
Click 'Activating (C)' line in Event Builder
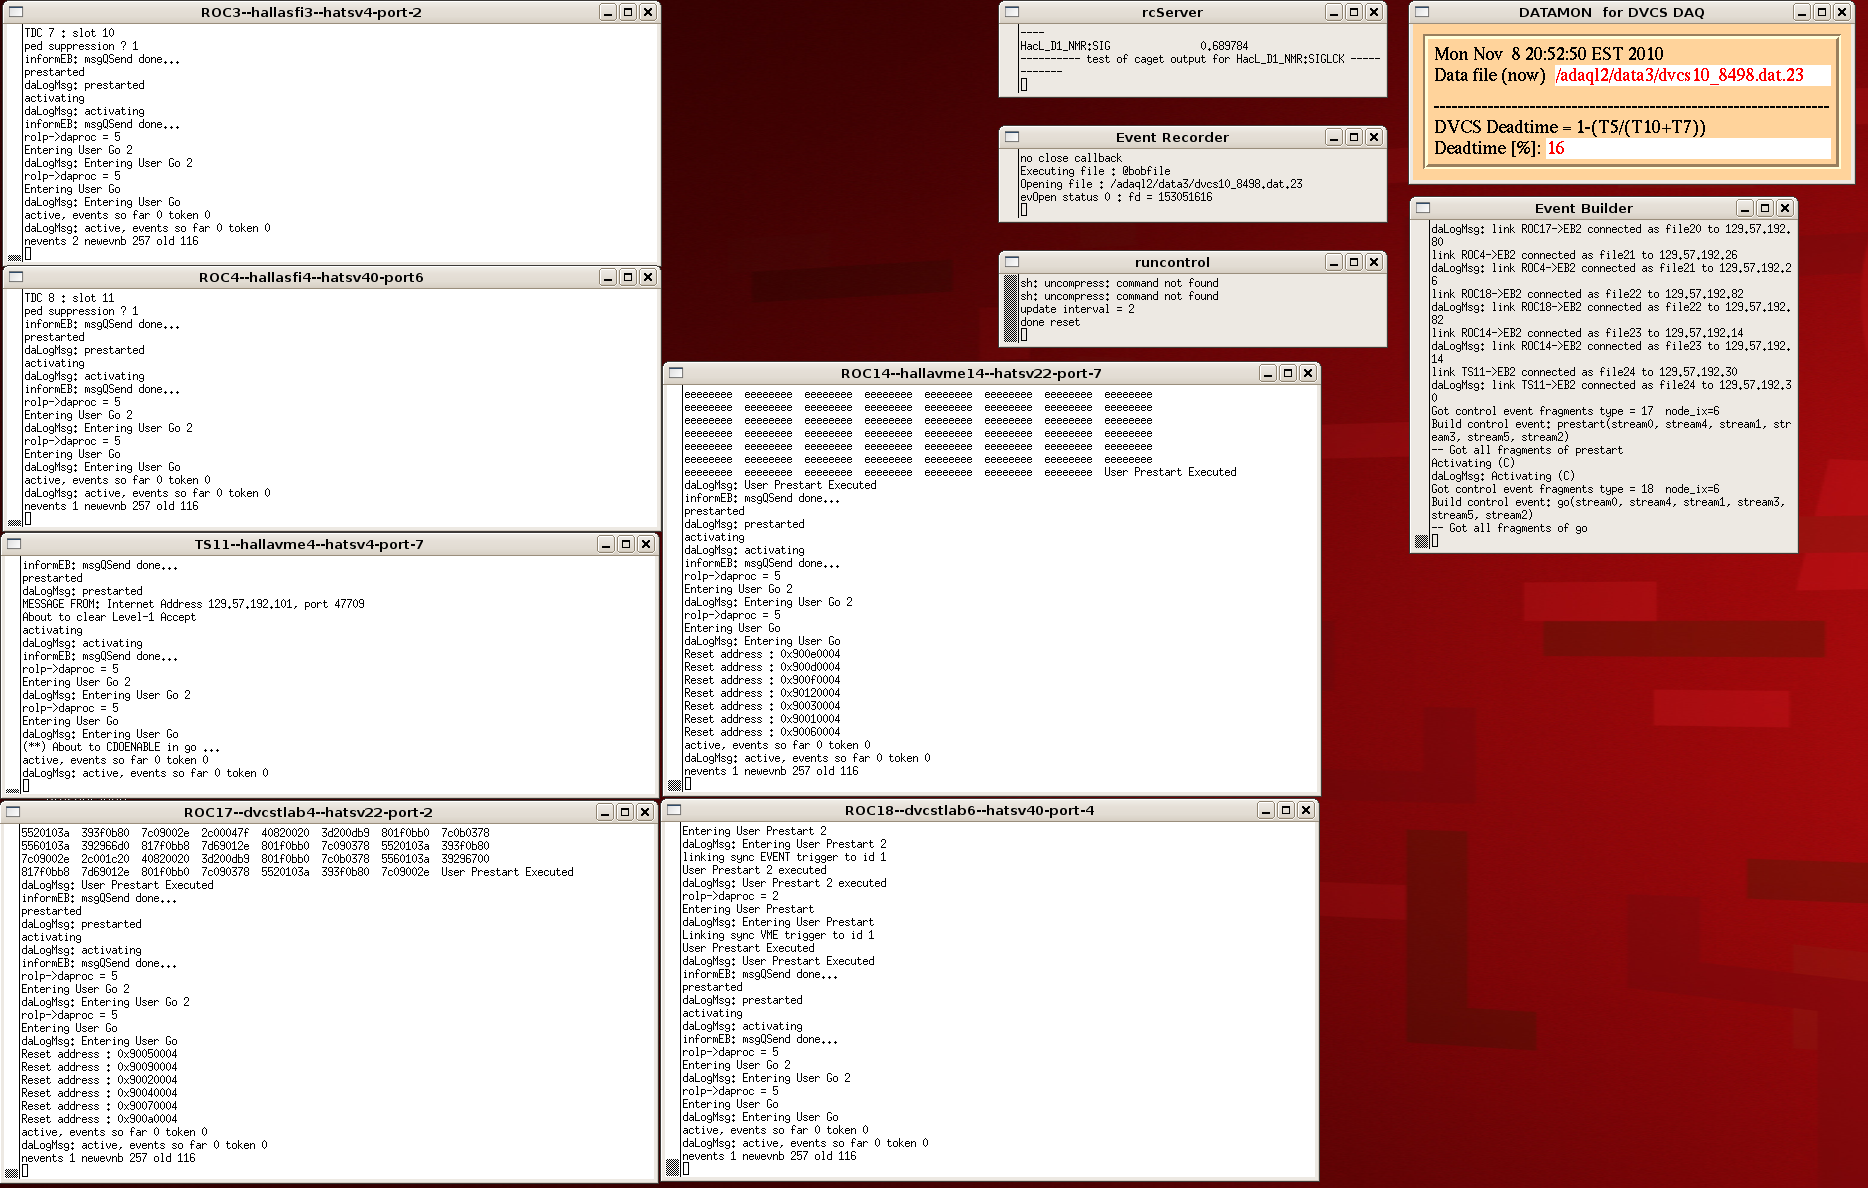tap(1473, 463)
